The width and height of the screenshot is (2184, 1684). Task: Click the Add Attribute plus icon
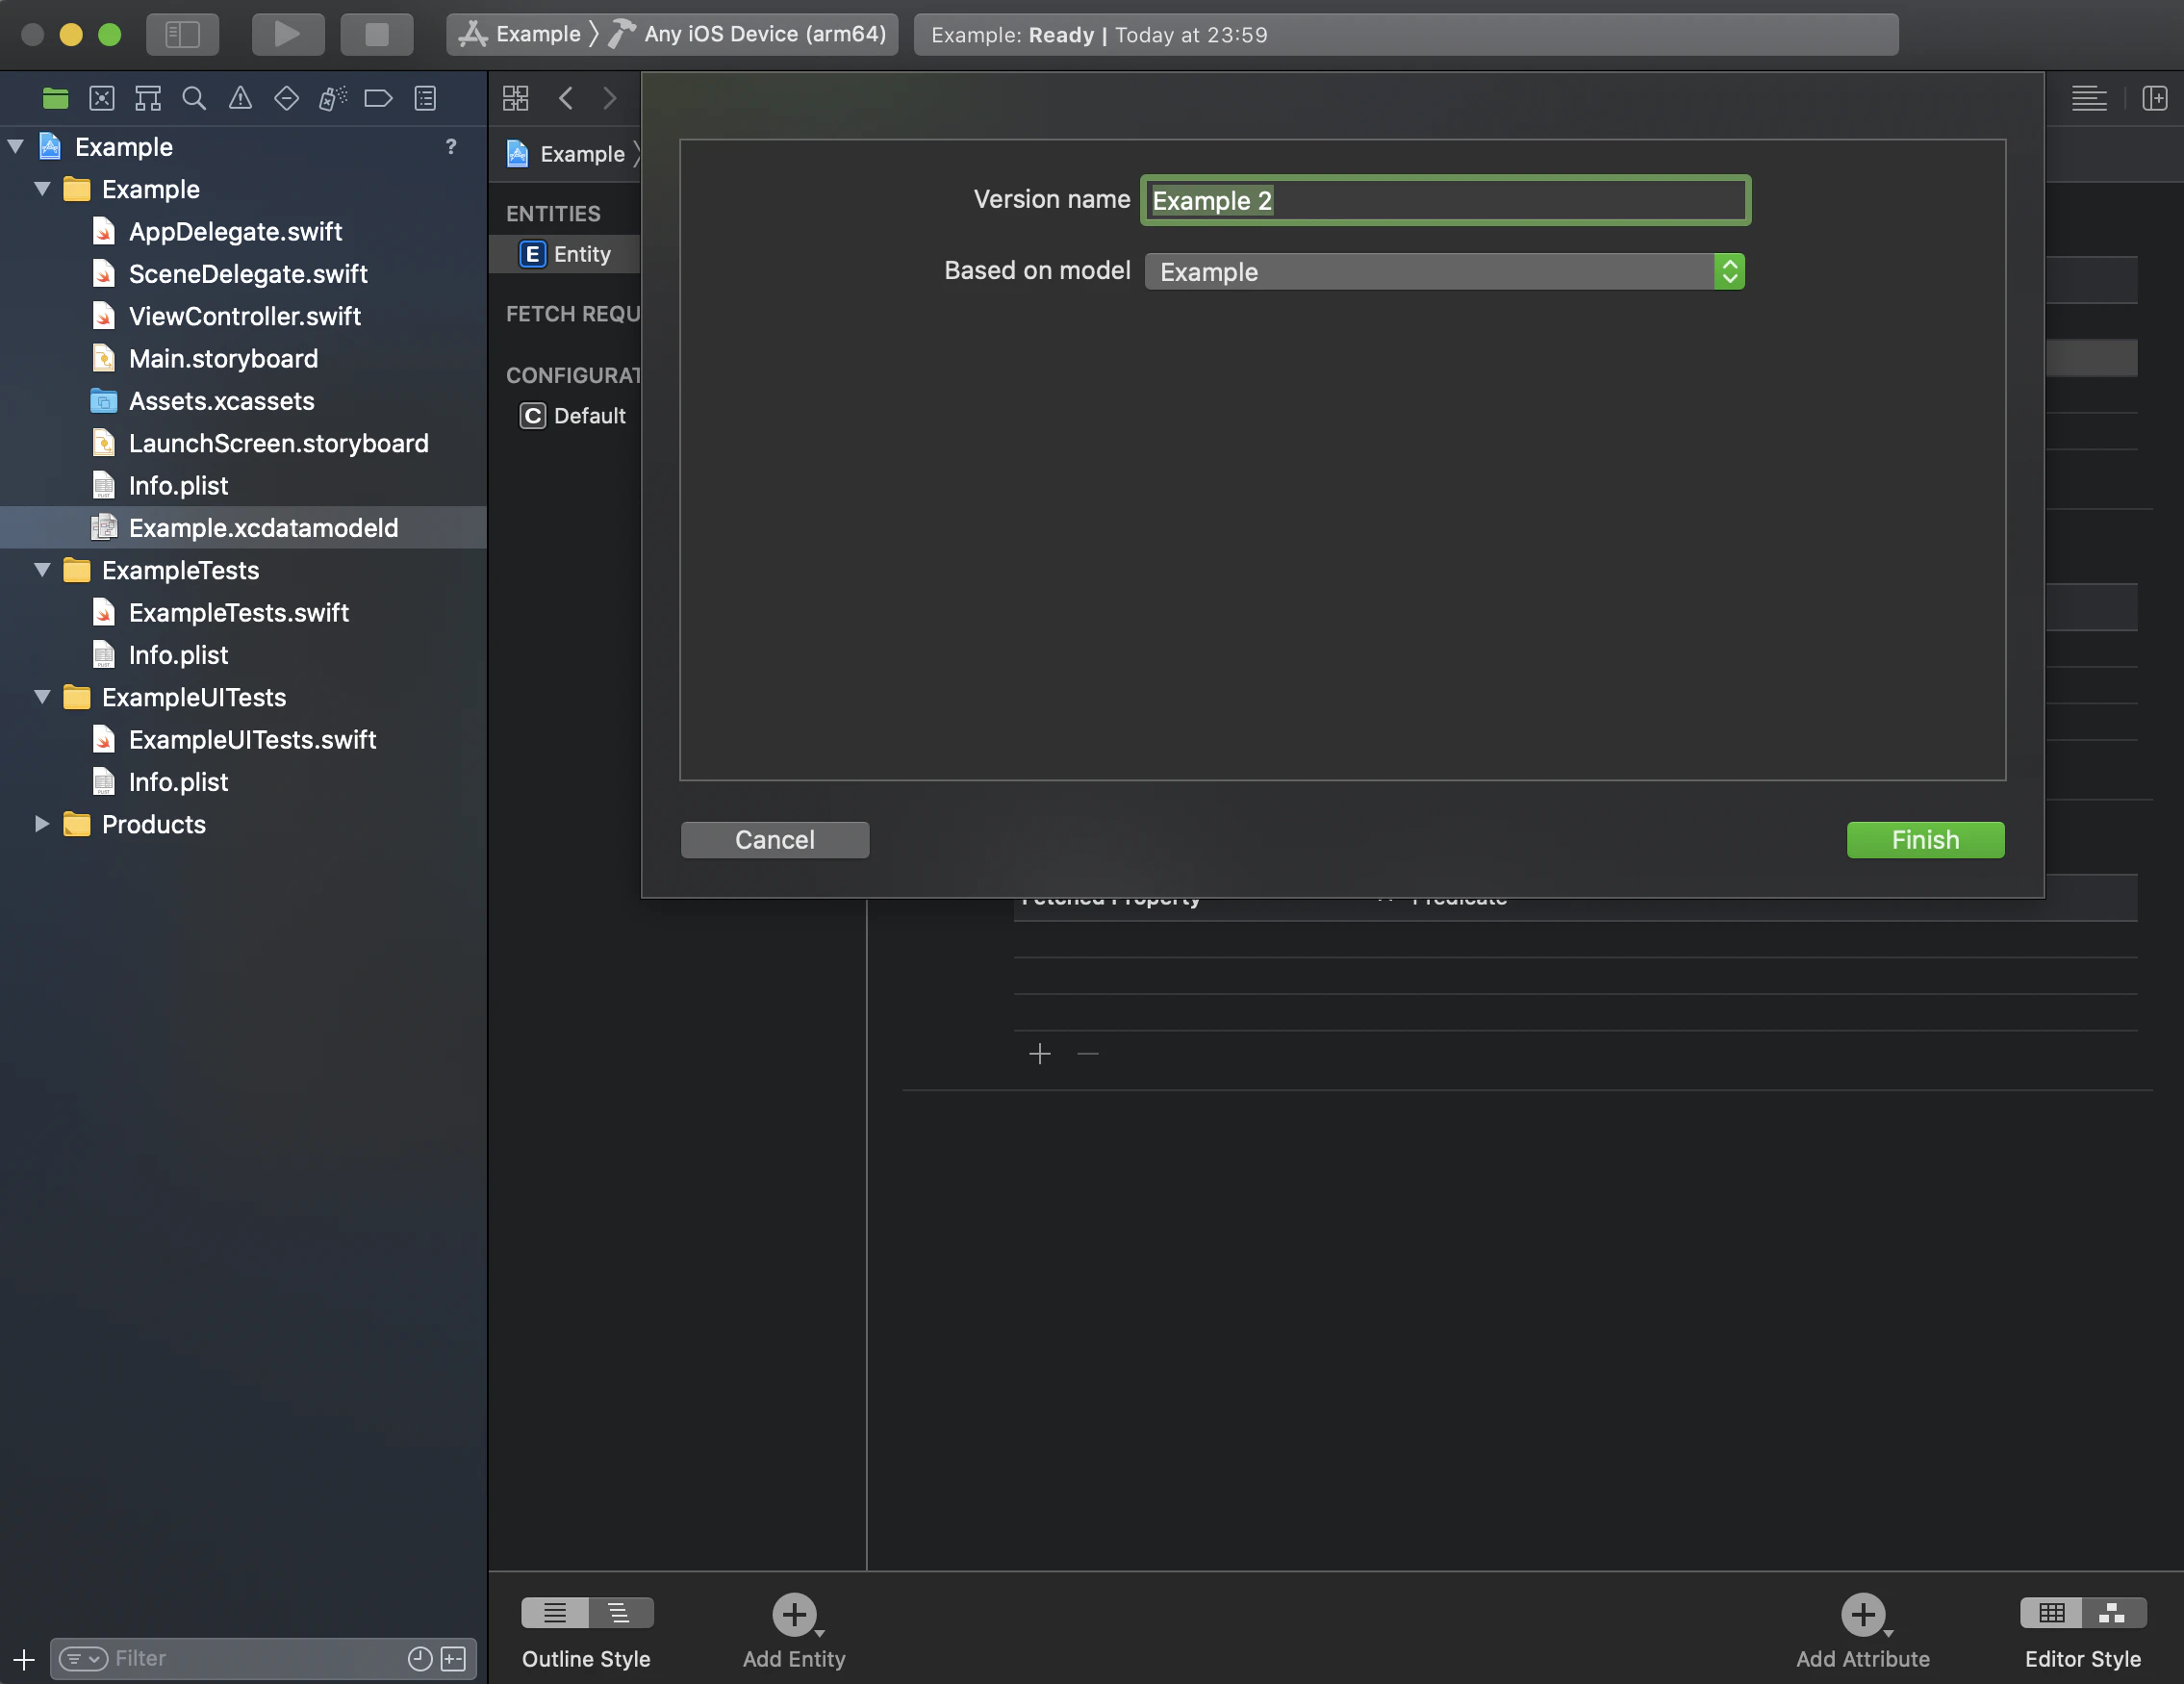coord(1863,1614)
